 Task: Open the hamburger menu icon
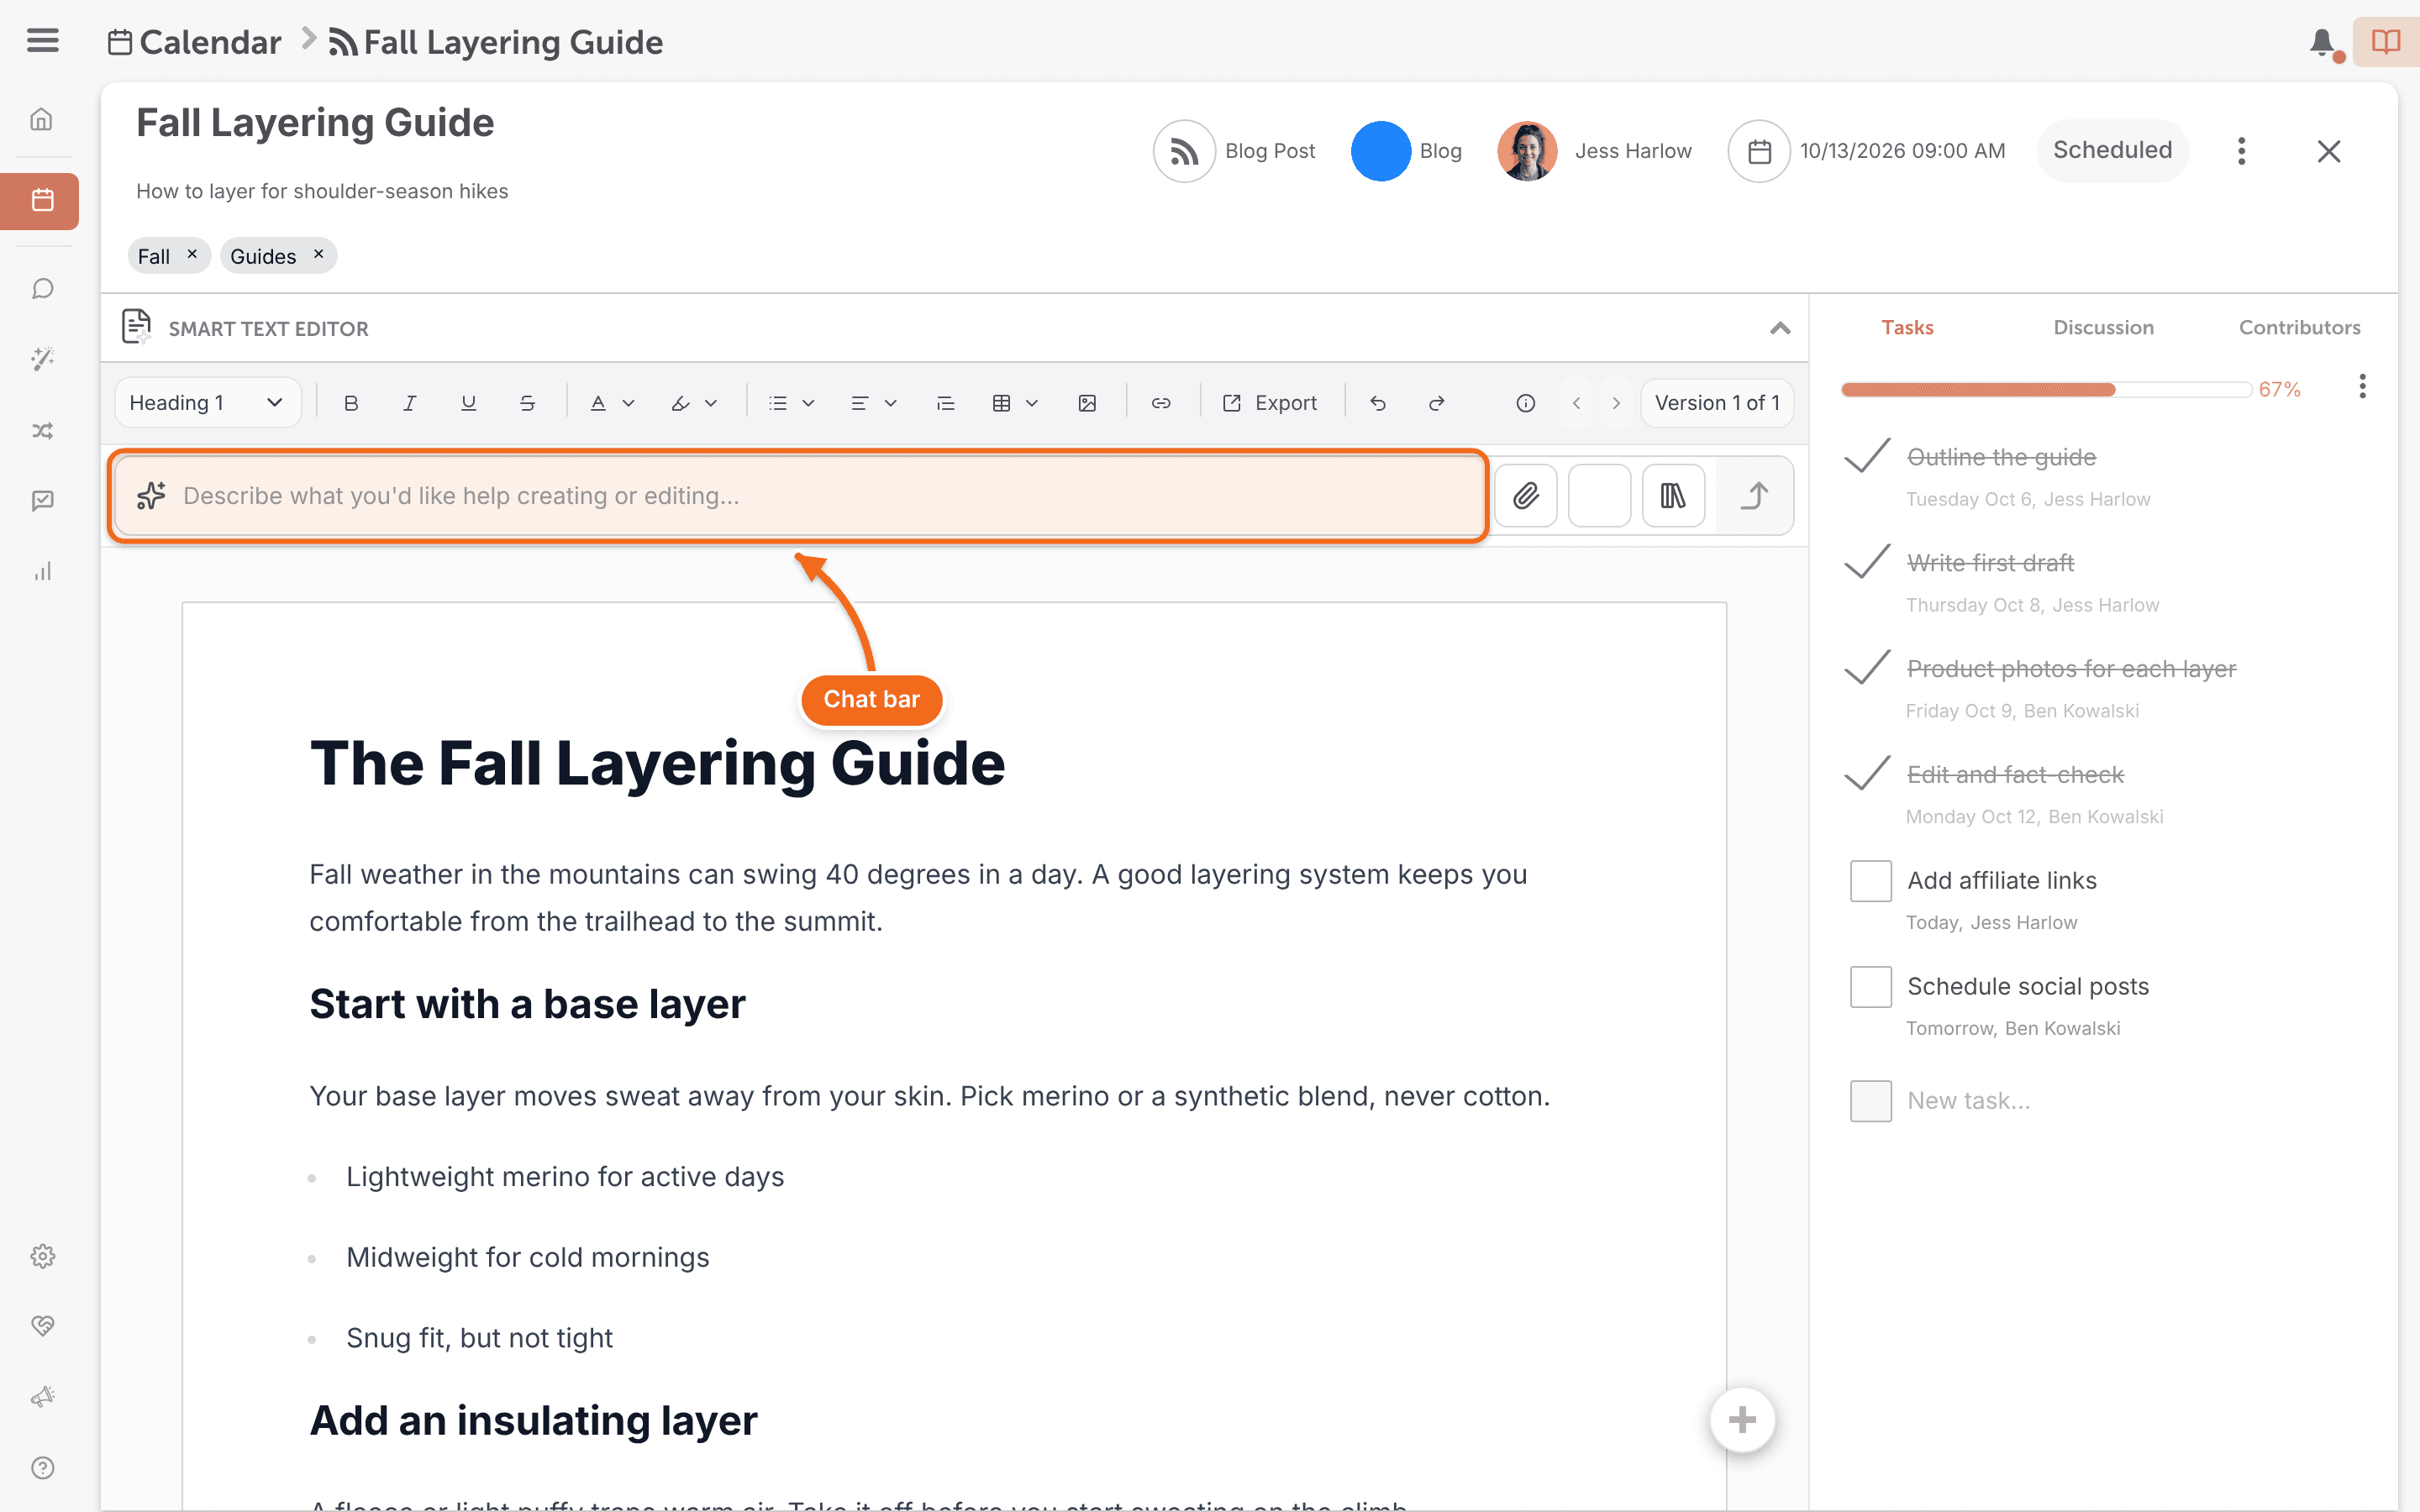point(42,41)
